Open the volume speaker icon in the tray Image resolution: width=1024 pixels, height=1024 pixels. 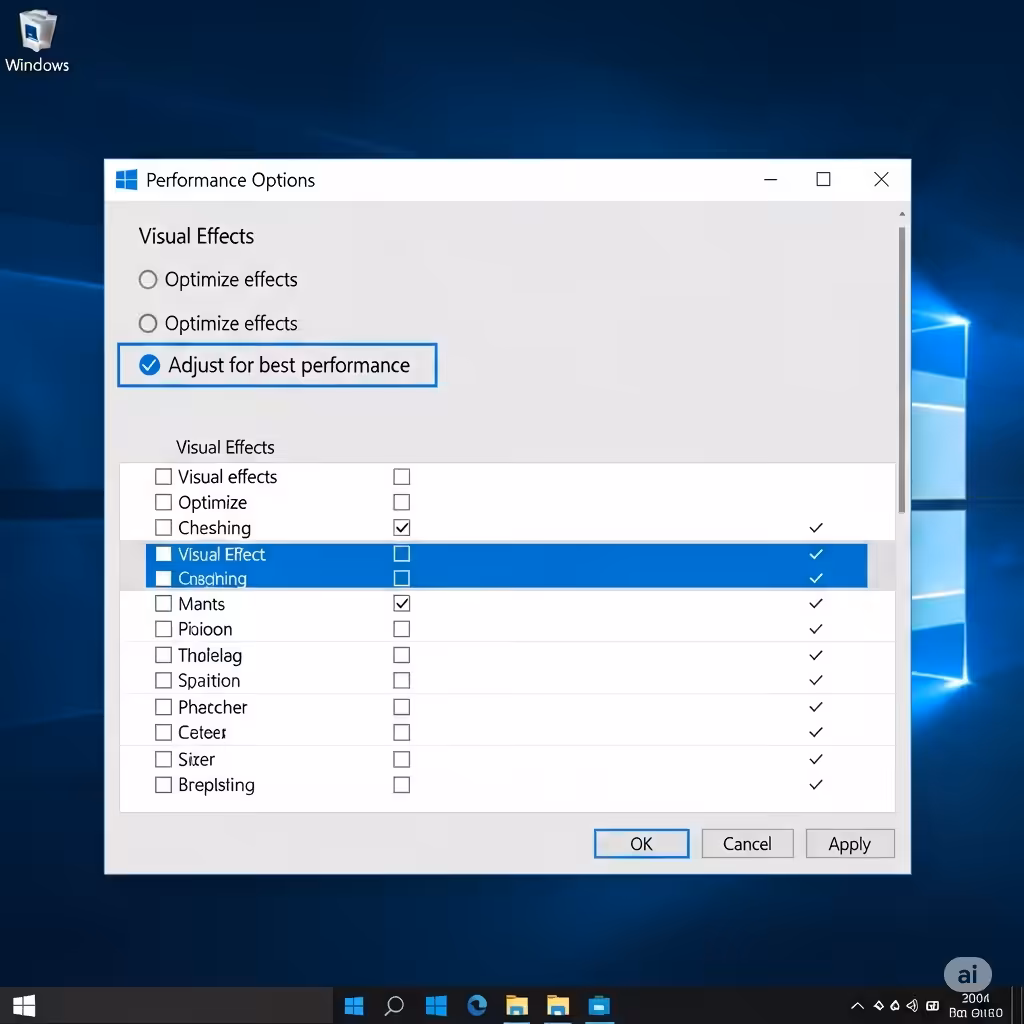[912, 1006]
